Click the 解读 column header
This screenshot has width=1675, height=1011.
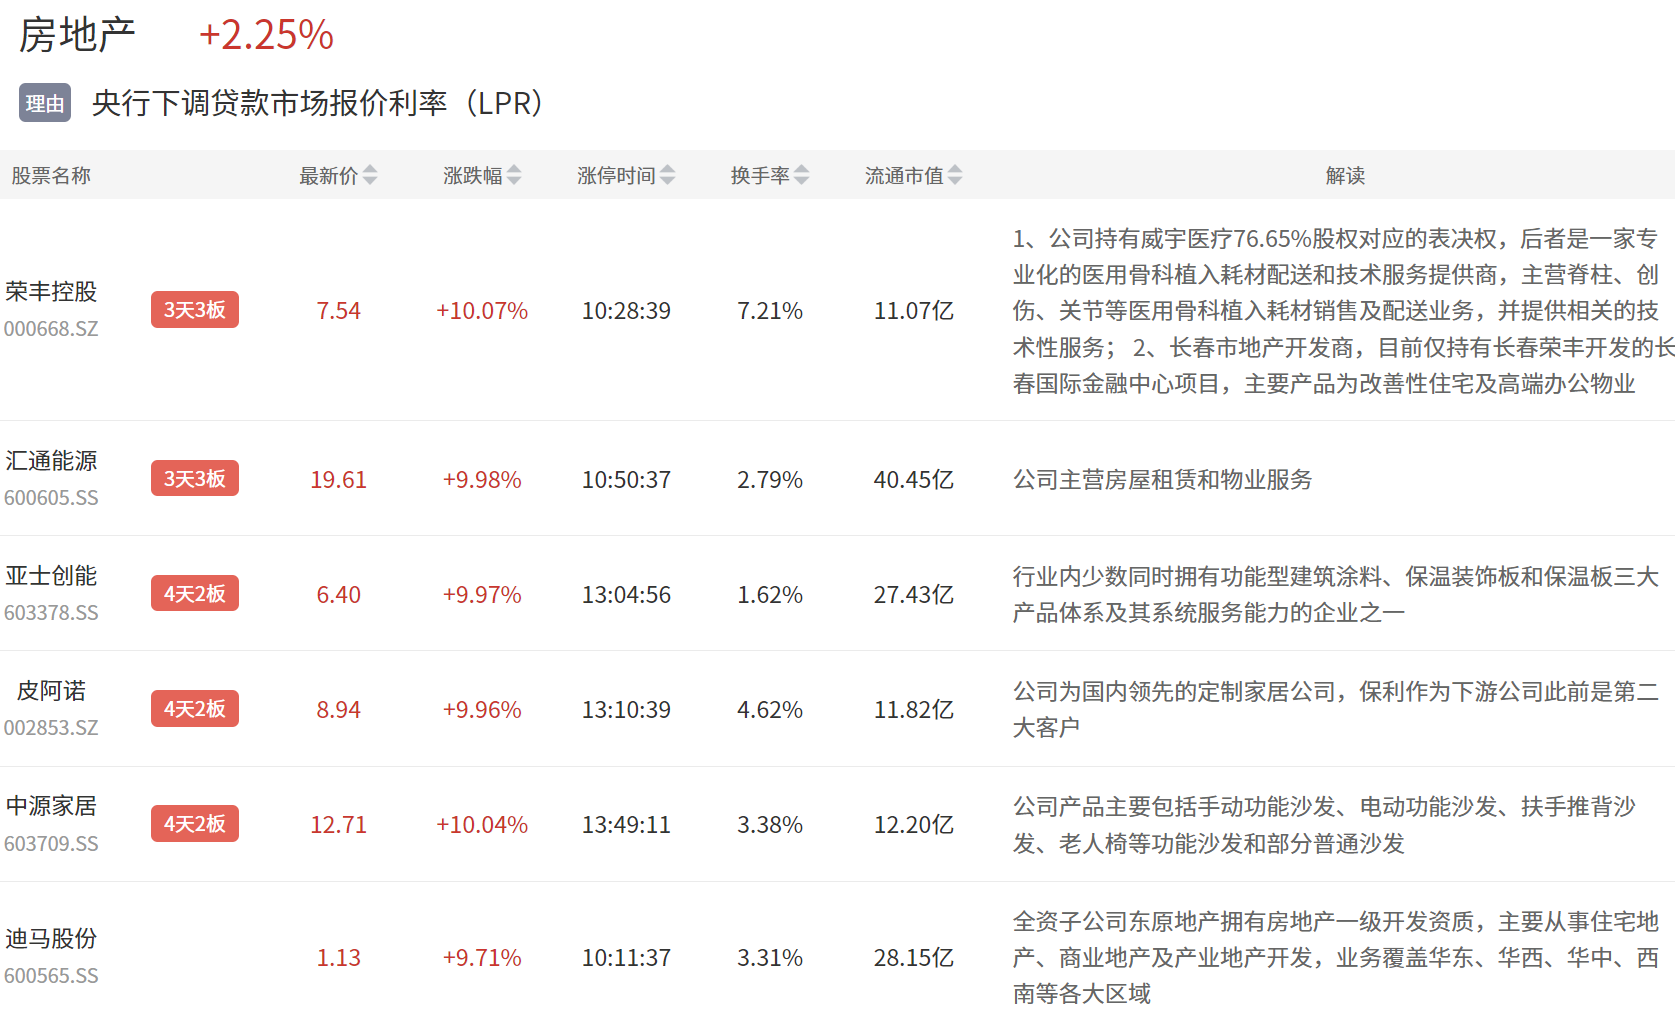click(x=1345, y=176)
